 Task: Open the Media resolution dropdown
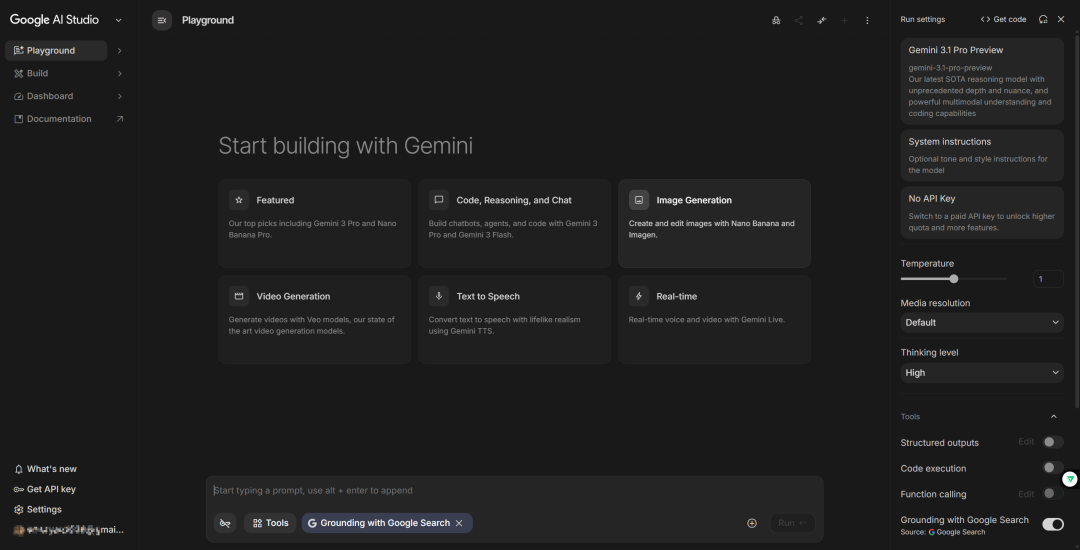[981, 323]
